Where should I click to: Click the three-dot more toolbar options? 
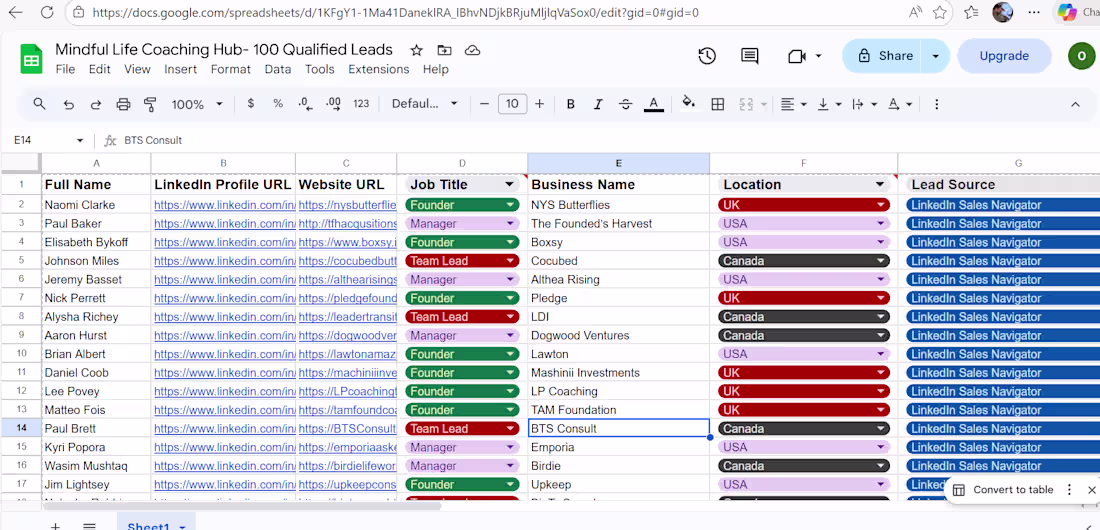click(x=937, y=104)
